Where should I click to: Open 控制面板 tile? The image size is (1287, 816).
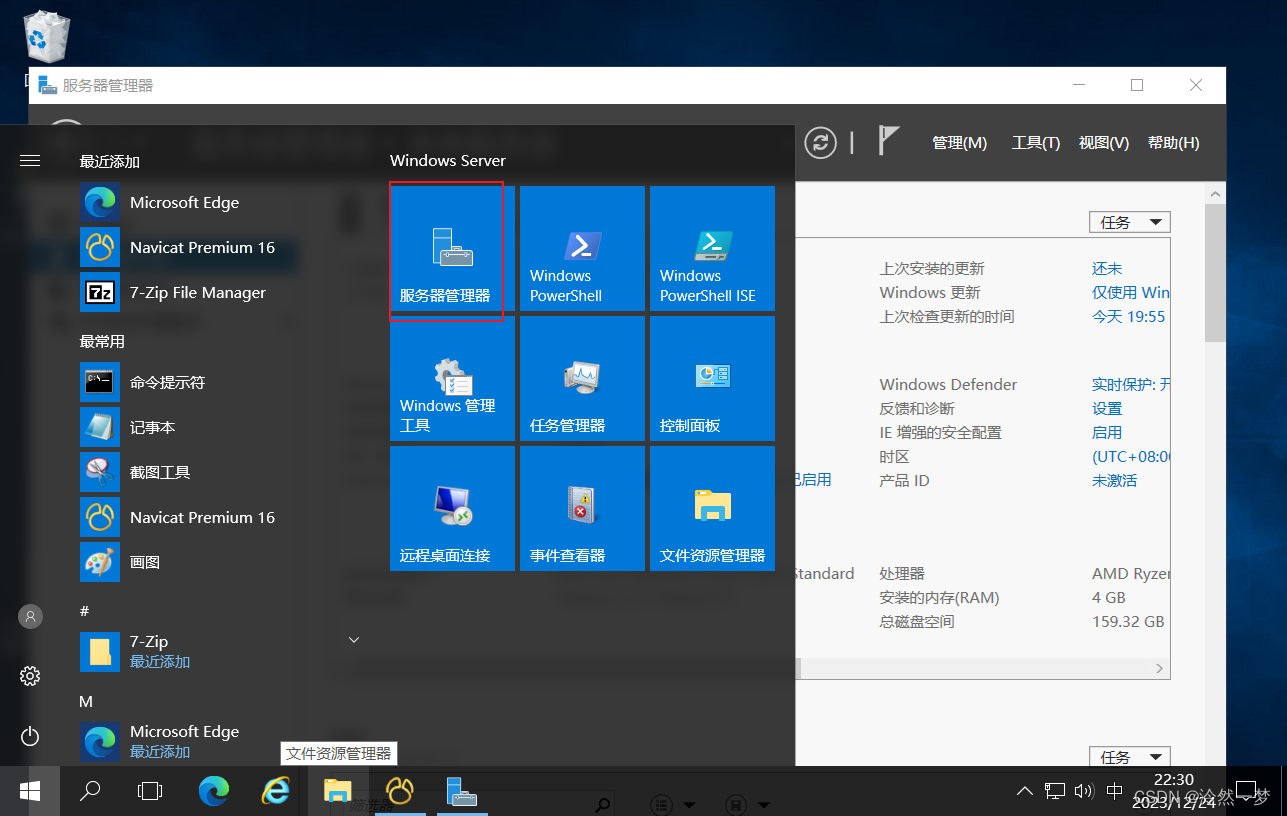[712, 378]
